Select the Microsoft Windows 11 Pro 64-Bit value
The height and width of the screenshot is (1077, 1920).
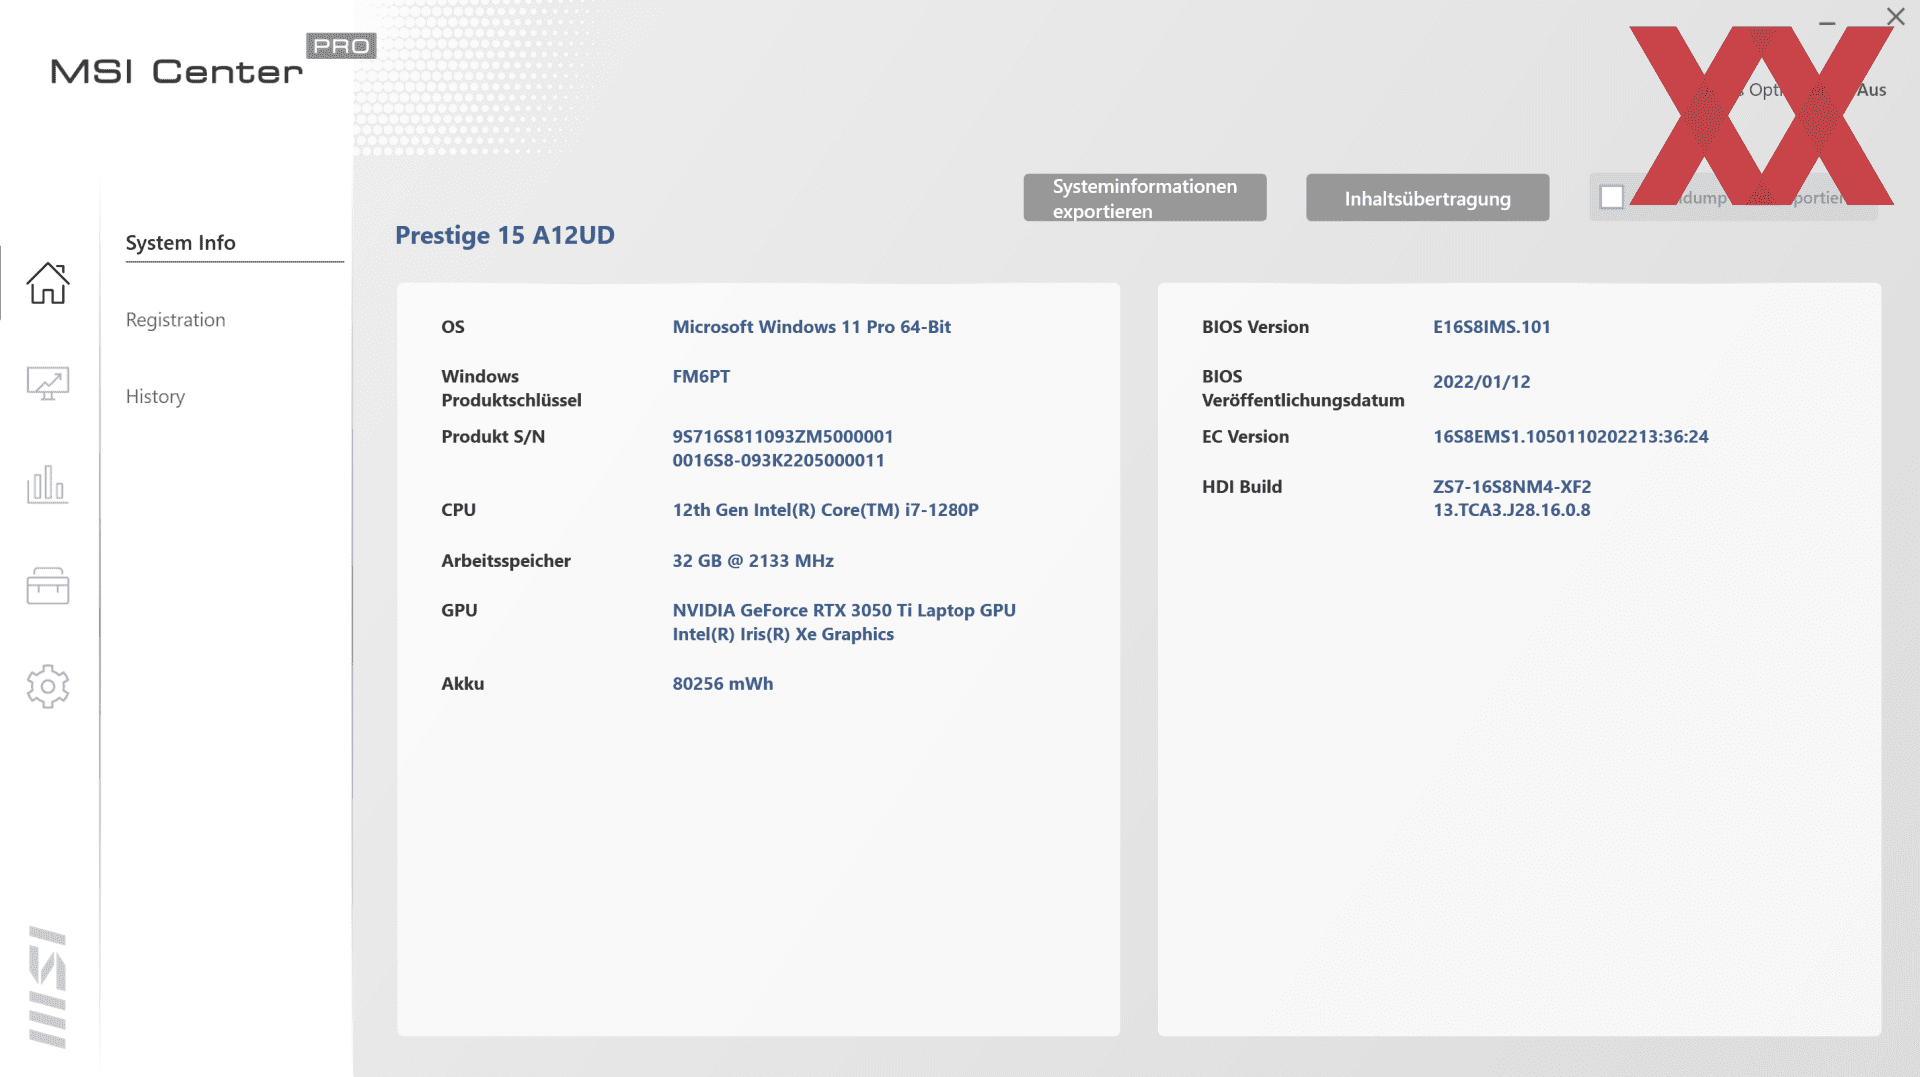pos(811,327)
